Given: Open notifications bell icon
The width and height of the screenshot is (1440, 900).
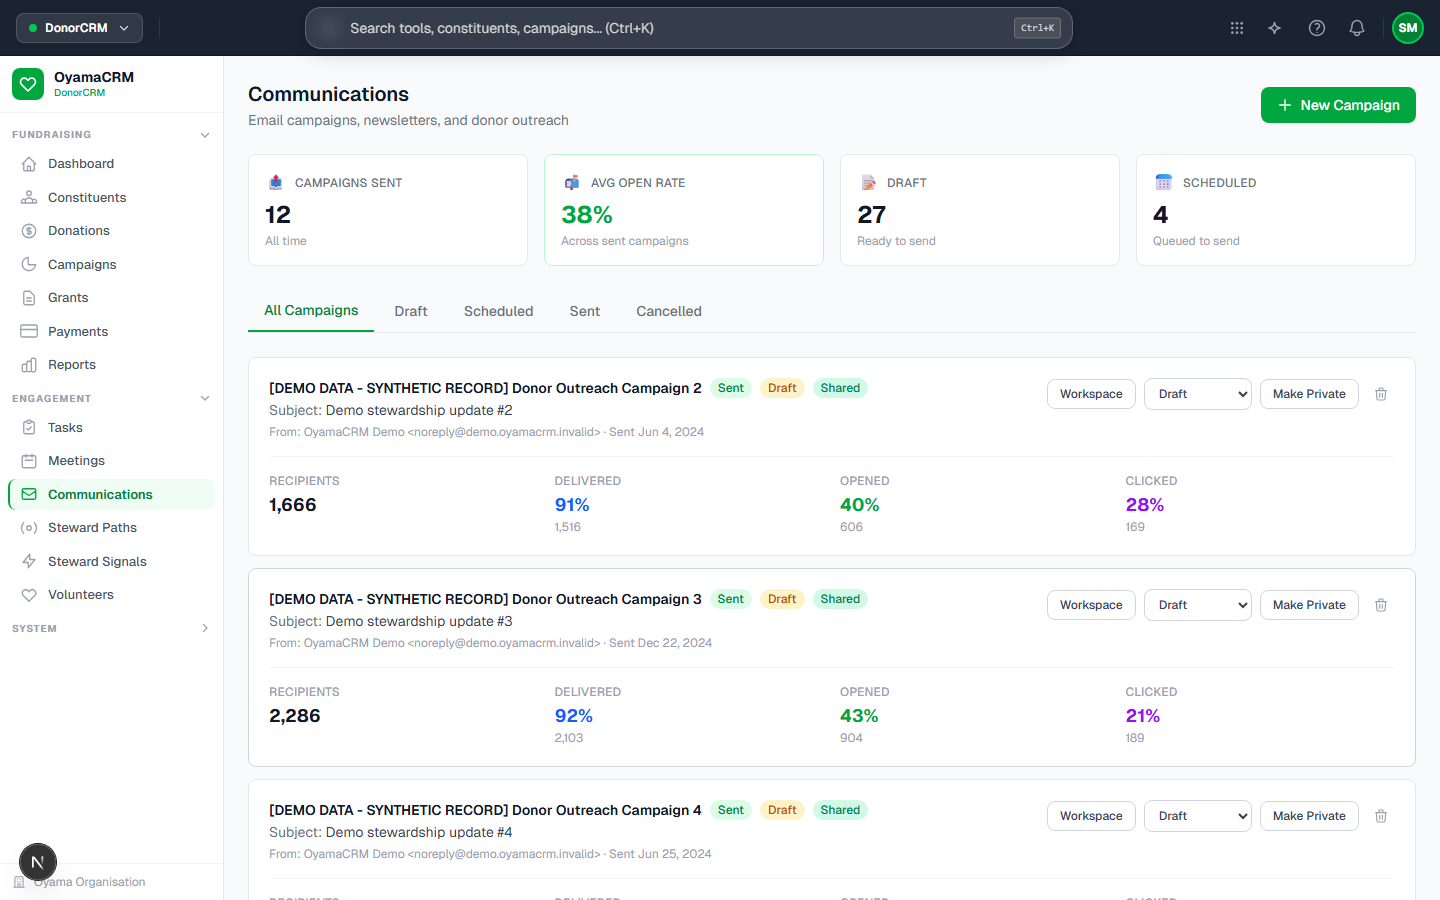Looking at the screenshot, I should point(1357,28).
